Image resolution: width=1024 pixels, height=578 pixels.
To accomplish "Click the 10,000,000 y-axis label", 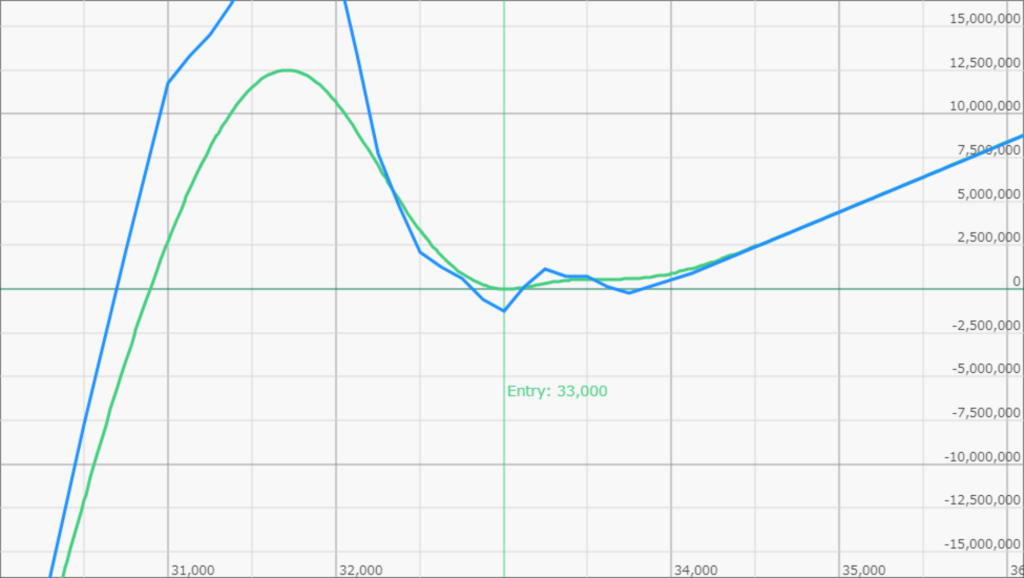I will click(x=985, y=106).
